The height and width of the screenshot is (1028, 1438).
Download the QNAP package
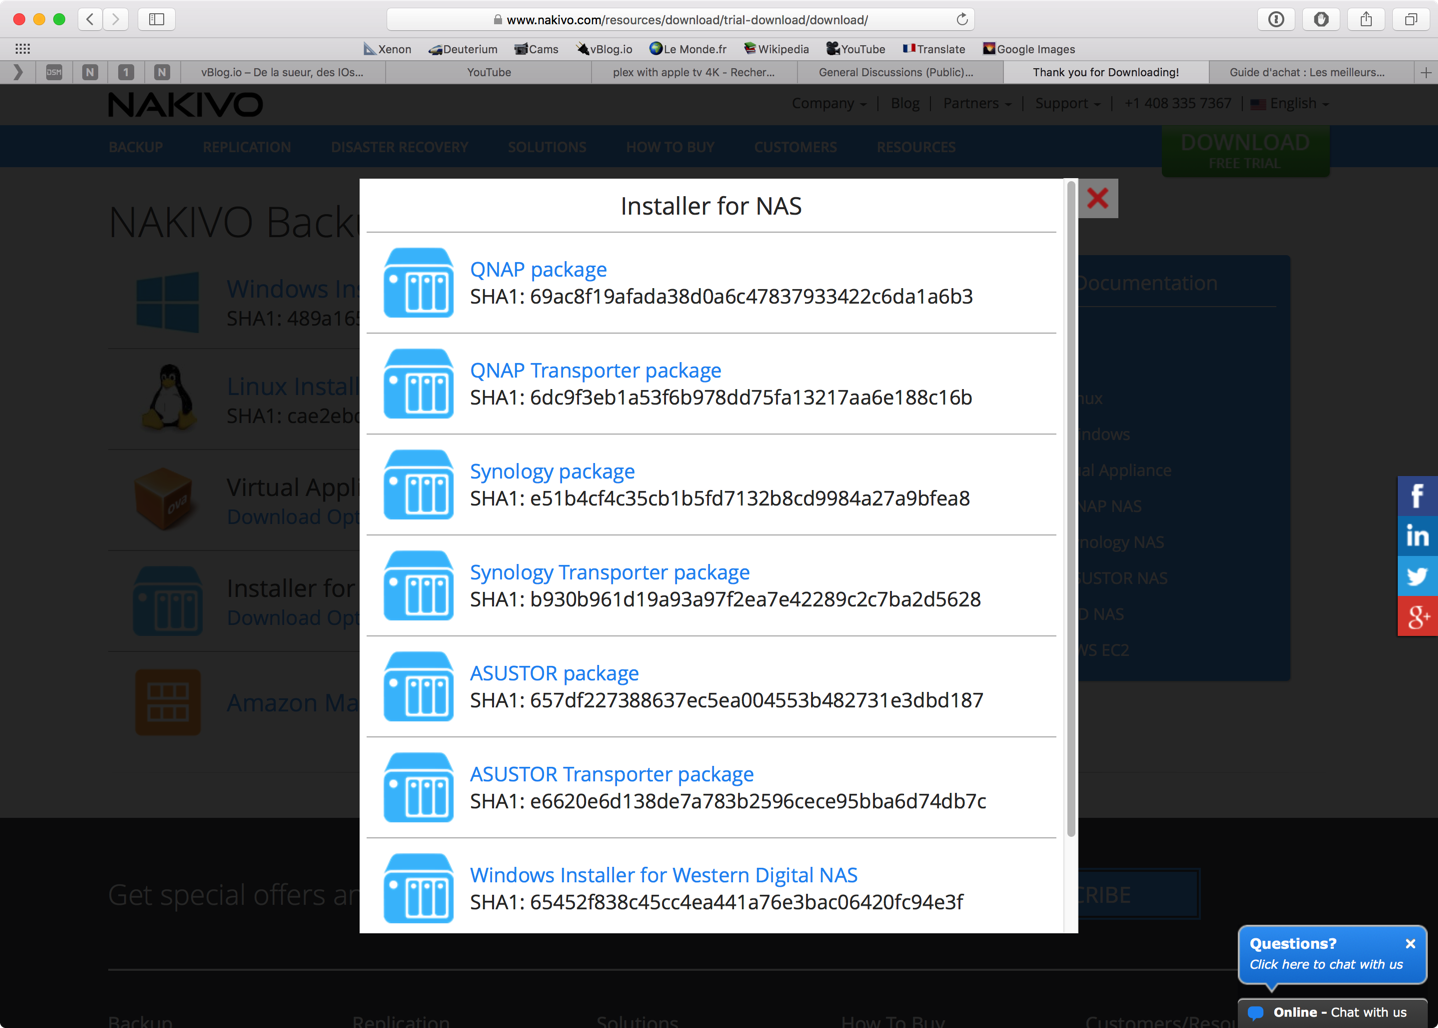538,269
